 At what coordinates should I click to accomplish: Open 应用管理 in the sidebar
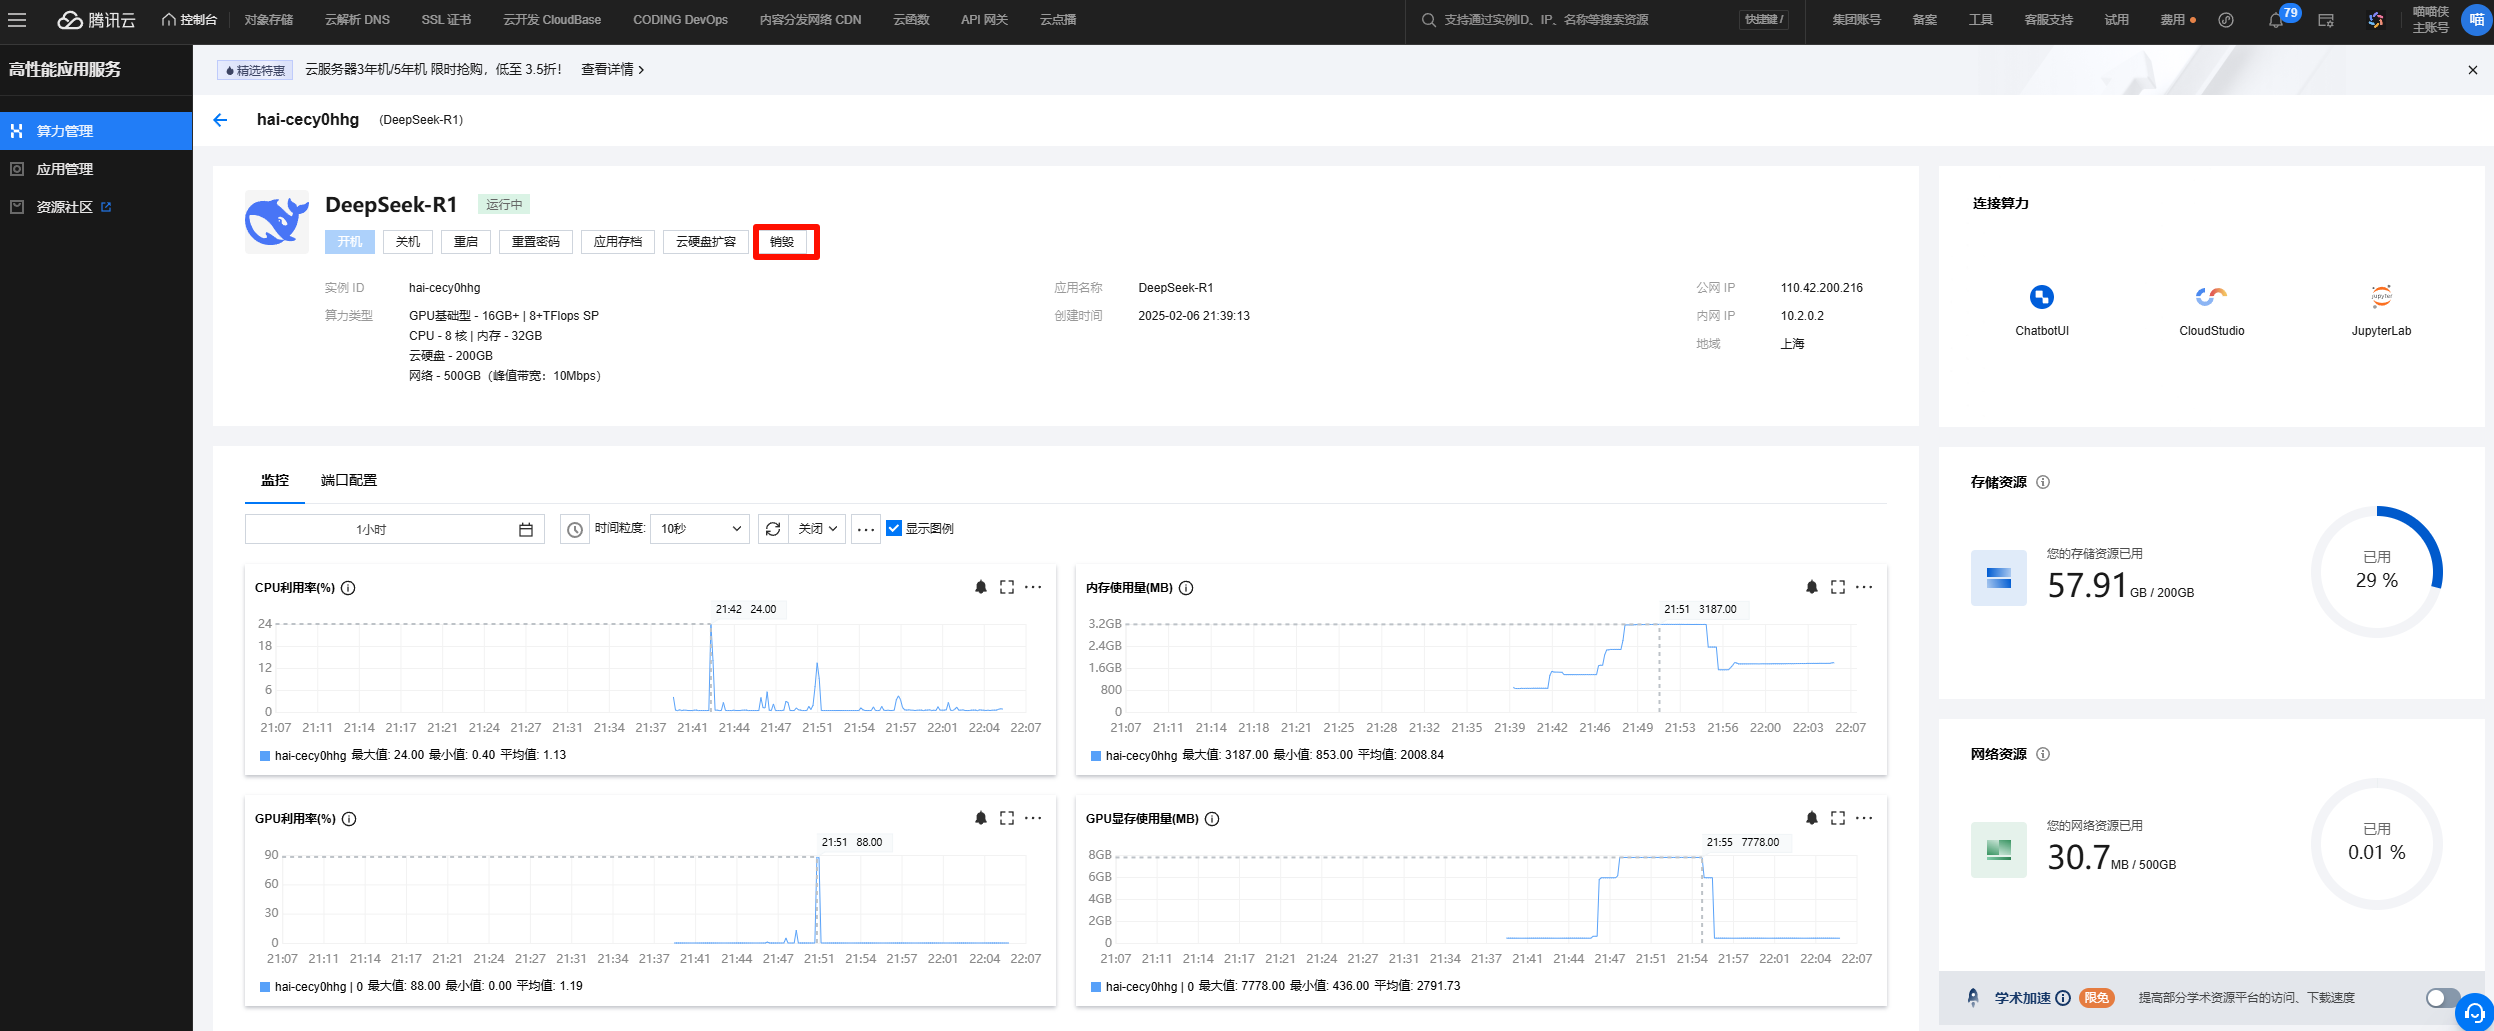click(96, 169)
